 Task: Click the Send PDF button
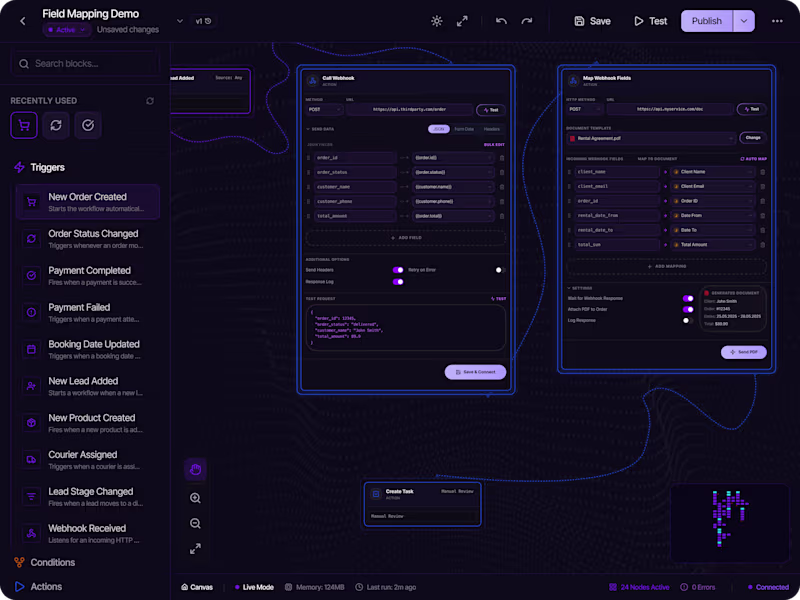pos(743,352)
